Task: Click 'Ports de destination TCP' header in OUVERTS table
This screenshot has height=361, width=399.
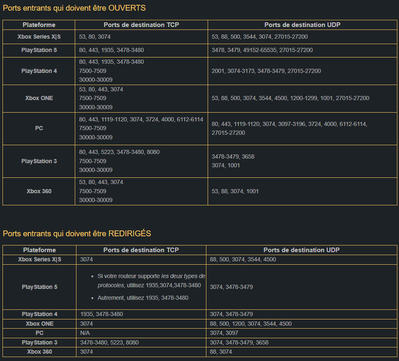Action: tap(141, 25)
